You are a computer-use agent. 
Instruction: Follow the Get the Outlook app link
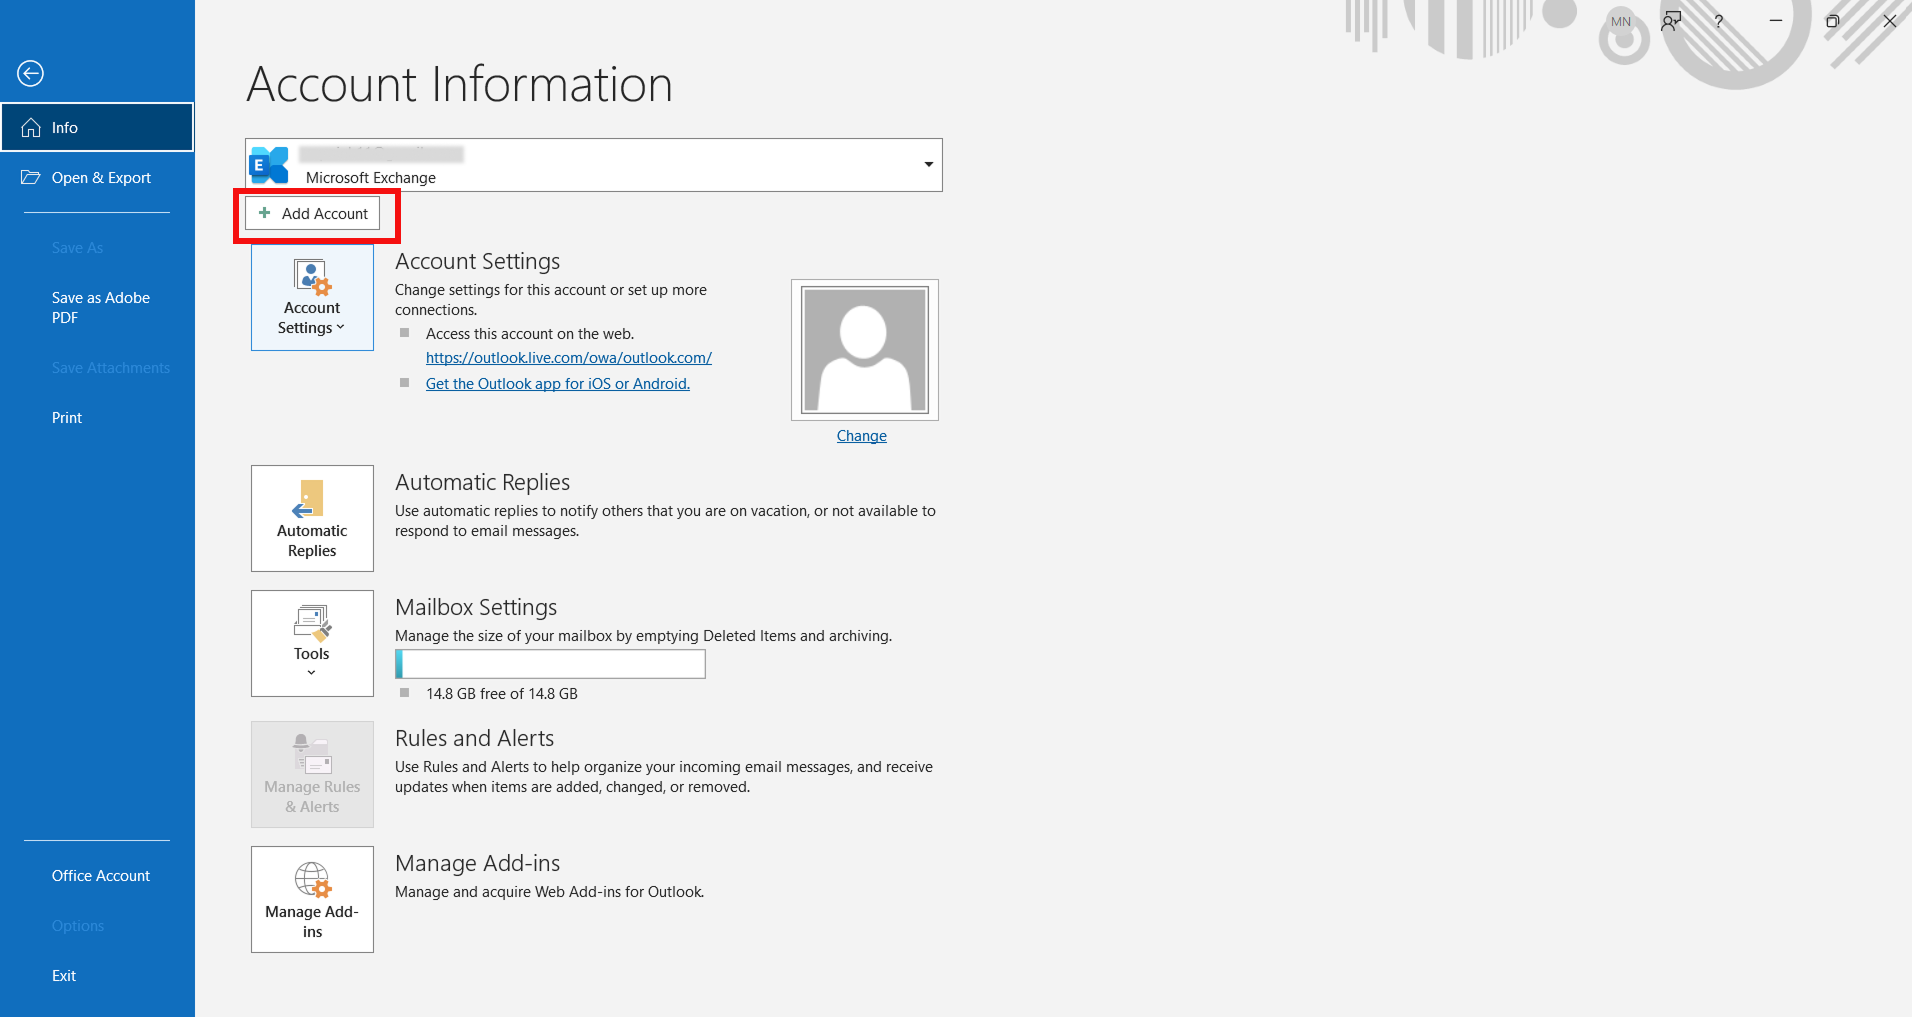[x=558, y=383]
